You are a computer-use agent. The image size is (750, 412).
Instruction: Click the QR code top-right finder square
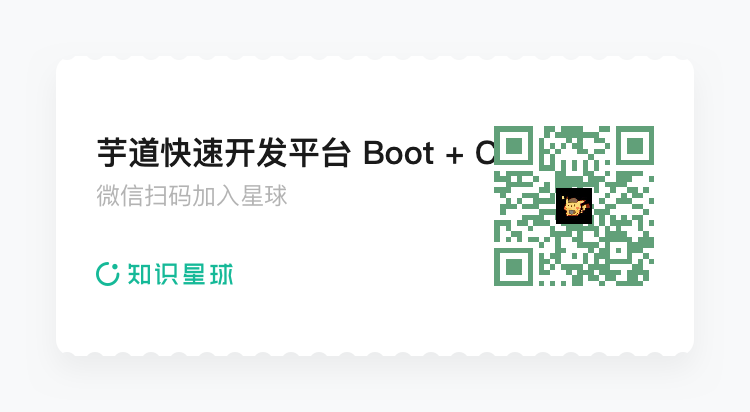(x=634, y=145)
